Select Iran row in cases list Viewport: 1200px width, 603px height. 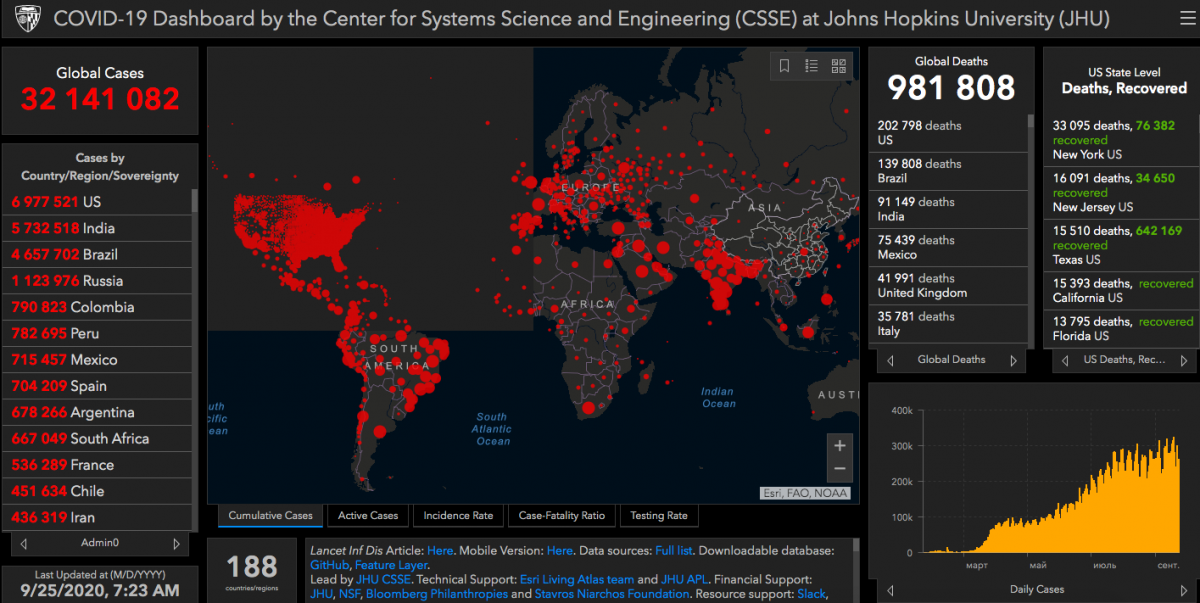pyautogui.click(x=98, y=517)
